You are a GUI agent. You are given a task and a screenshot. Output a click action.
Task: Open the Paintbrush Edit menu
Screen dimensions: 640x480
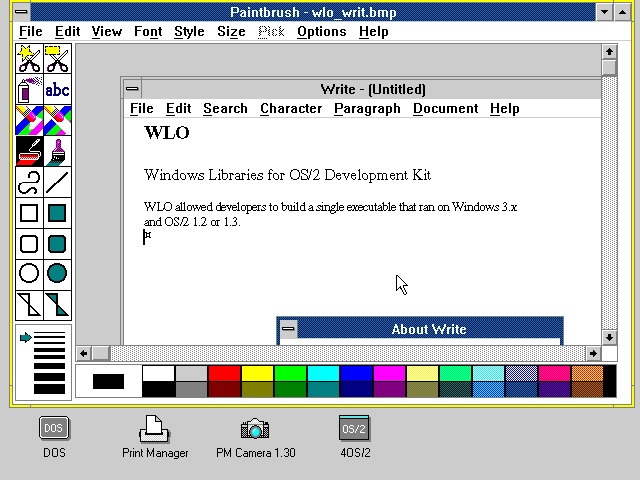tap(67, 32)
